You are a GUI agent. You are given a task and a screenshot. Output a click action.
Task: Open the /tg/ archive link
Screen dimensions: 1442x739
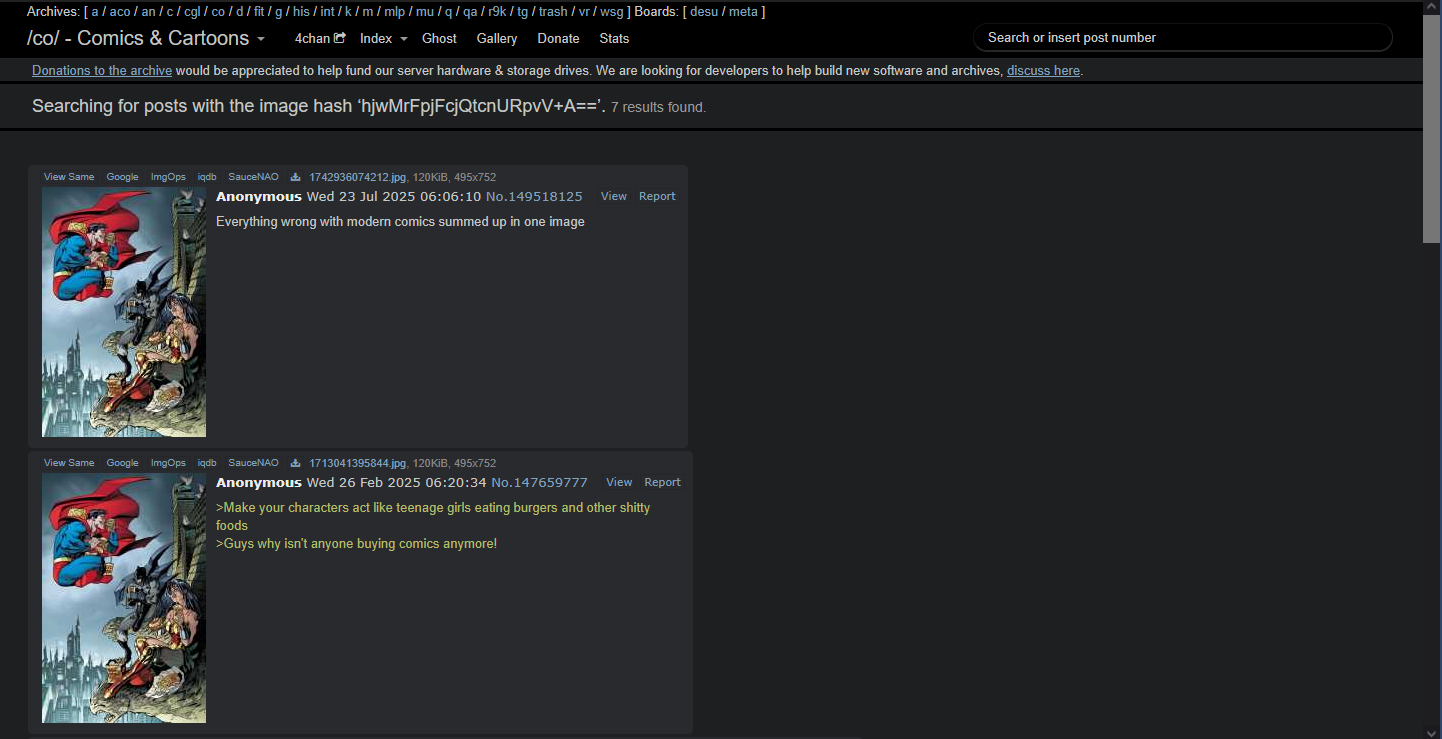(x=522, y=12)
